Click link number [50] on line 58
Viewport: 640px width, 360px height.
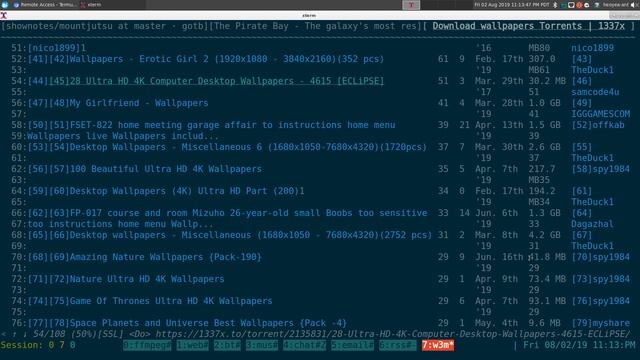[x=38, y=125]
